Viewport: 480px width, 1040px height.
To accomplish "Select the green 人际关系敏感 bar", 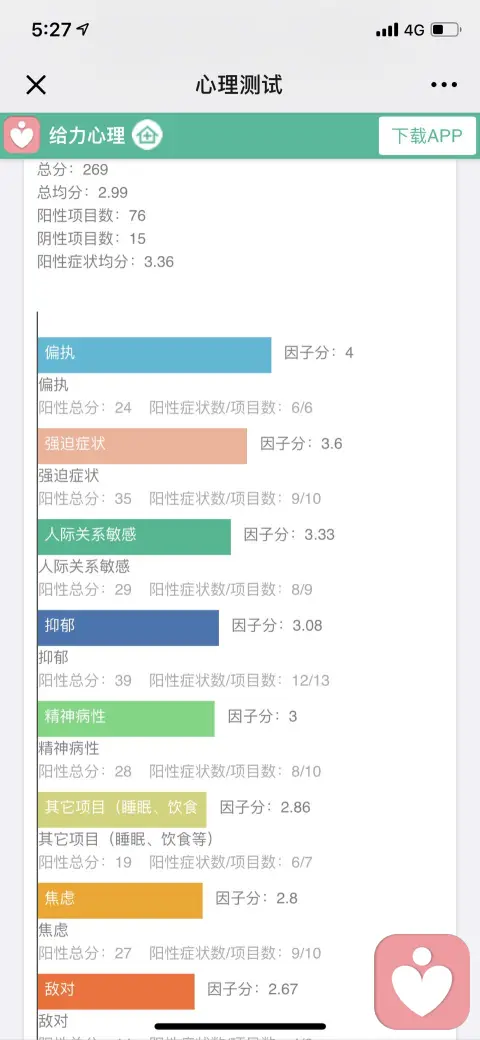I will pyautogui.click(x=135, y=537).
